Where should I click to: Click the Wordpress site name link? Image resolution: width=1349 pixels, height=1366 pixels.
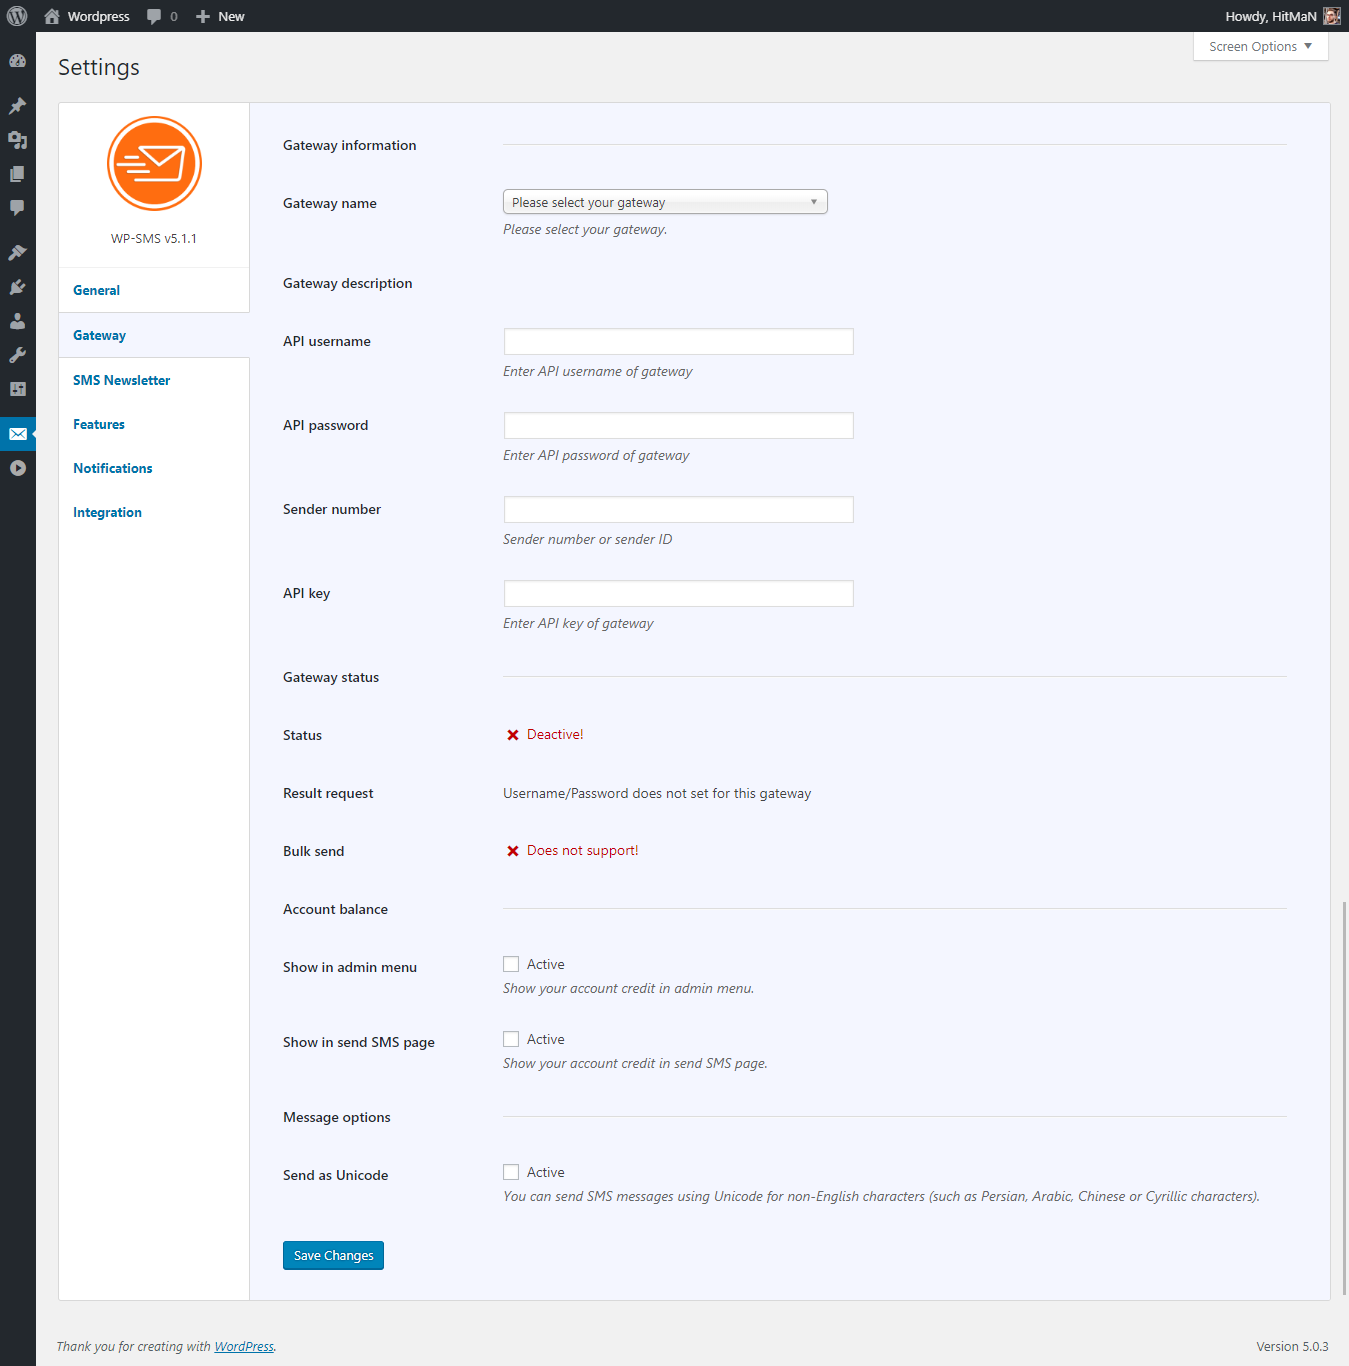point(99,16)
